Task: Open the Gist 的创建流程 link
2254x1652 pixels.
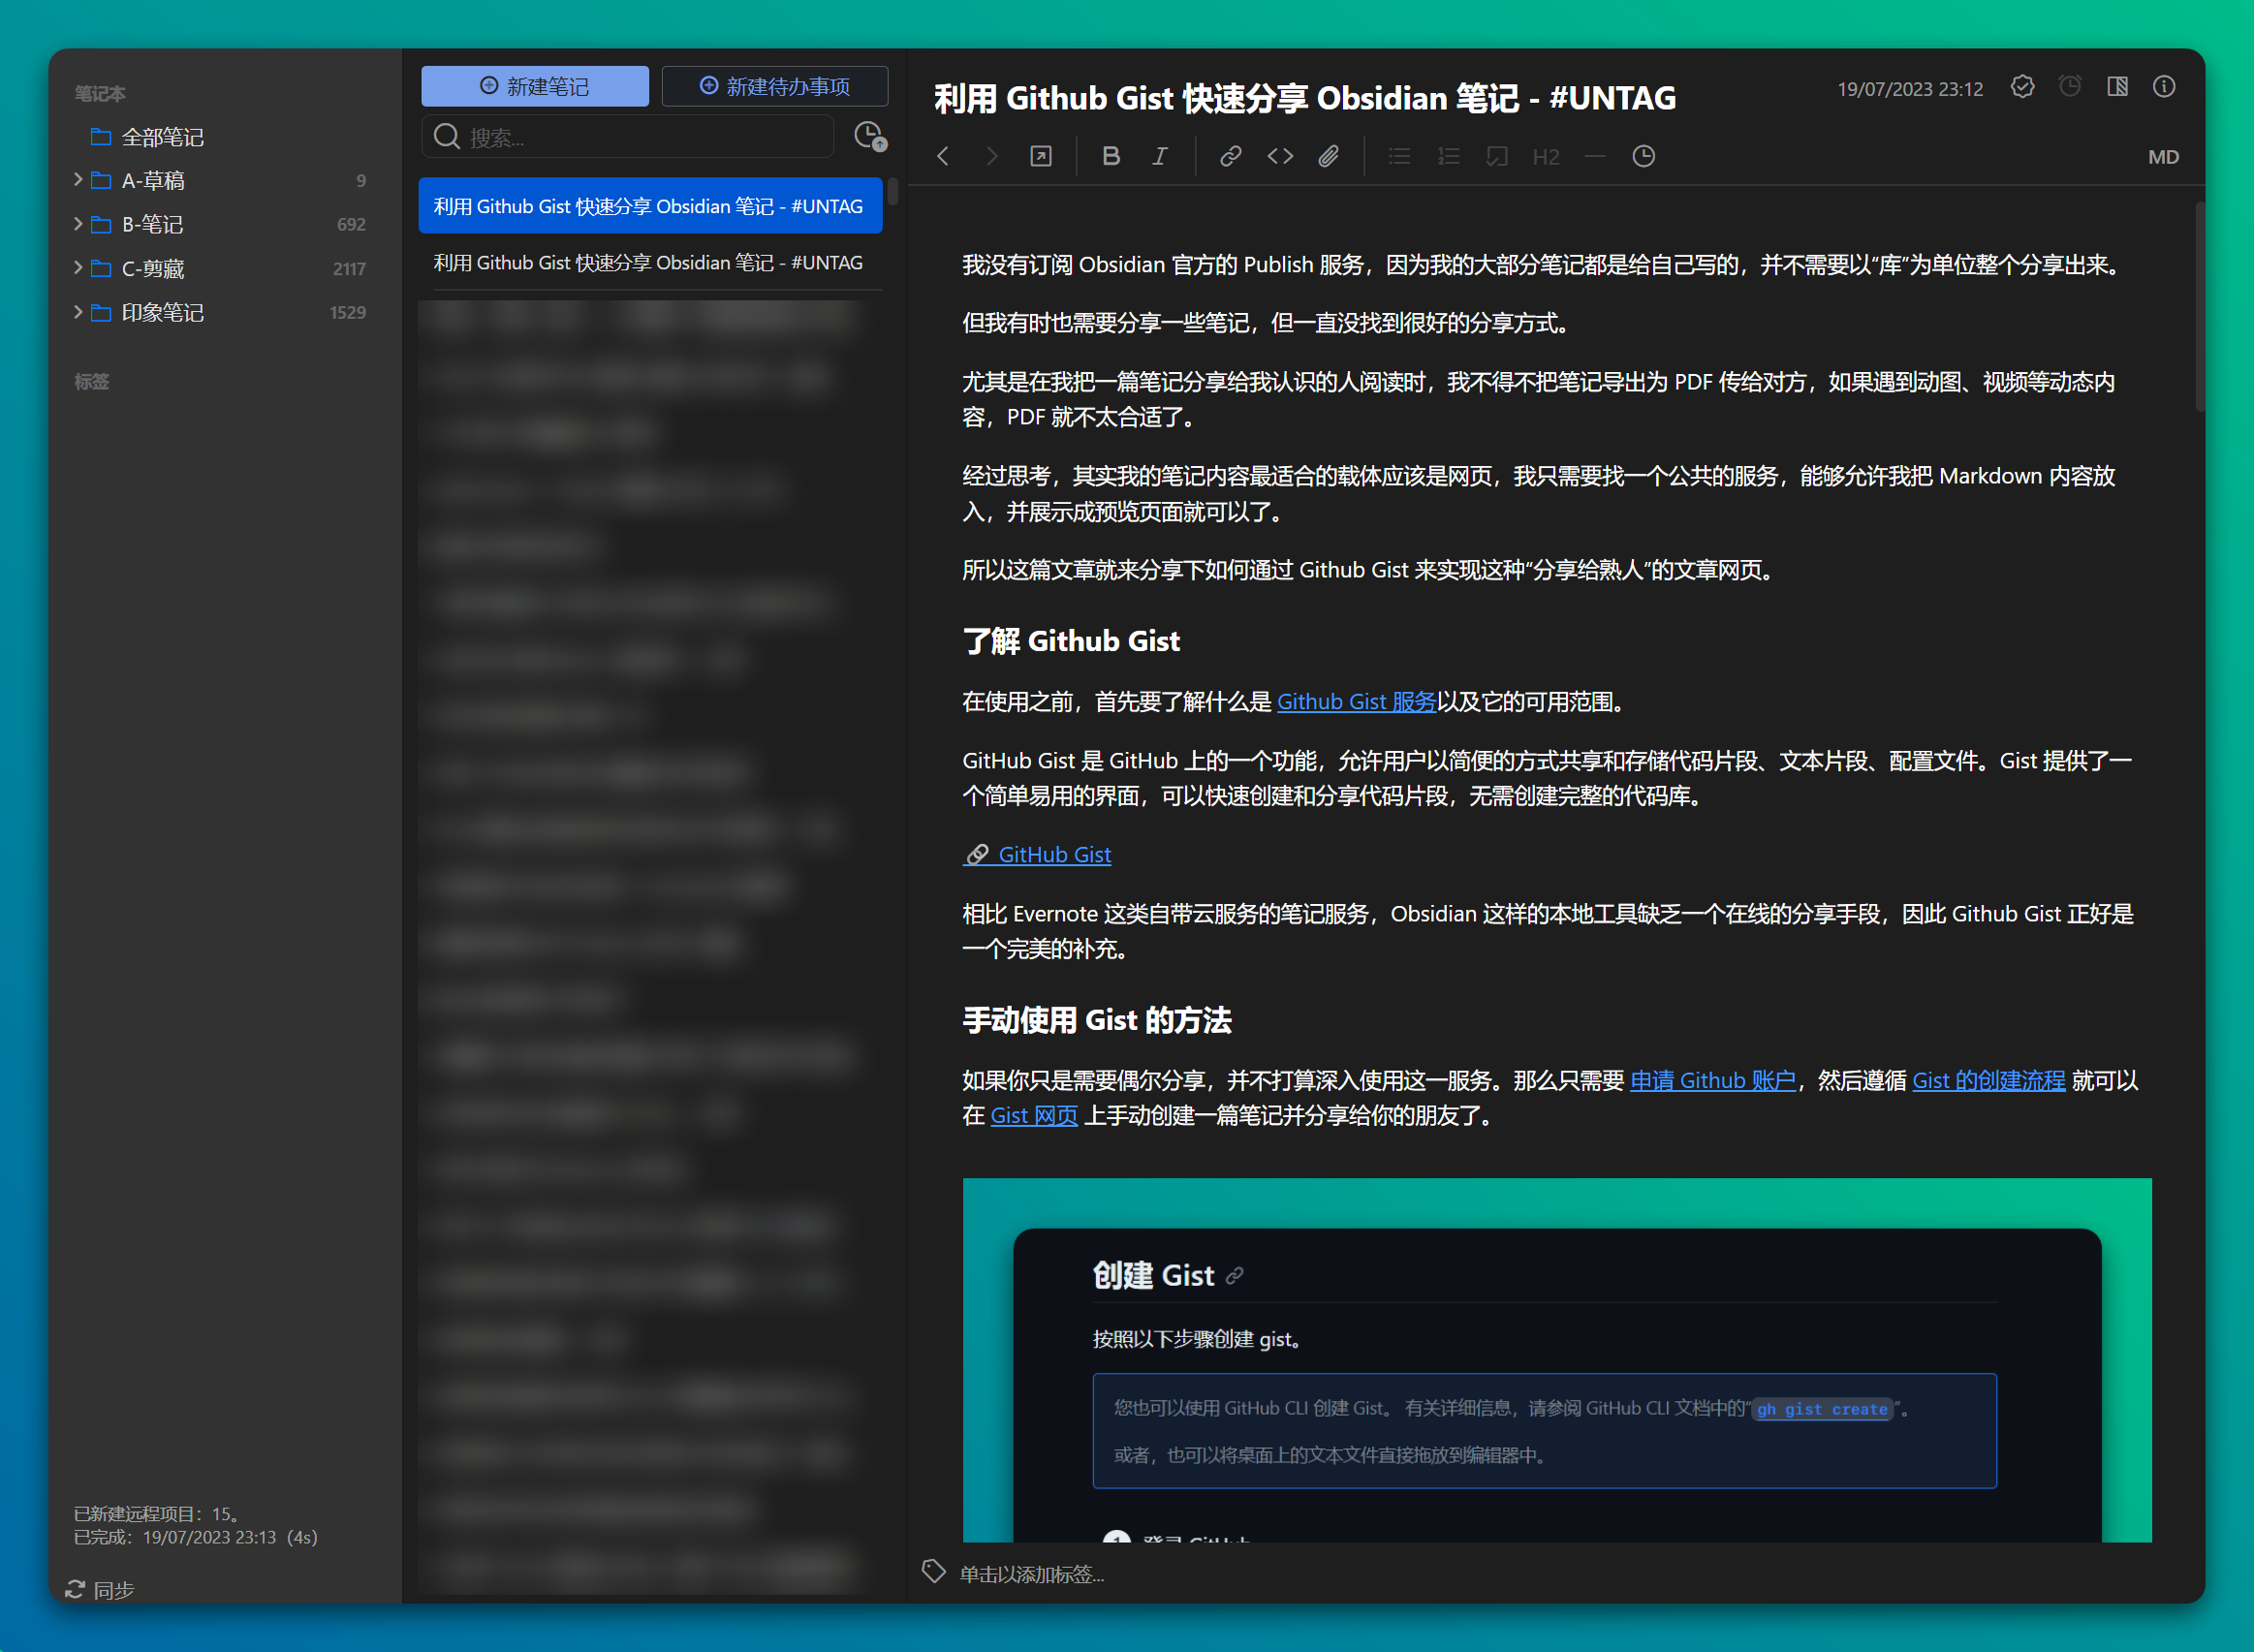Action: click(x=1989, y=1081)
